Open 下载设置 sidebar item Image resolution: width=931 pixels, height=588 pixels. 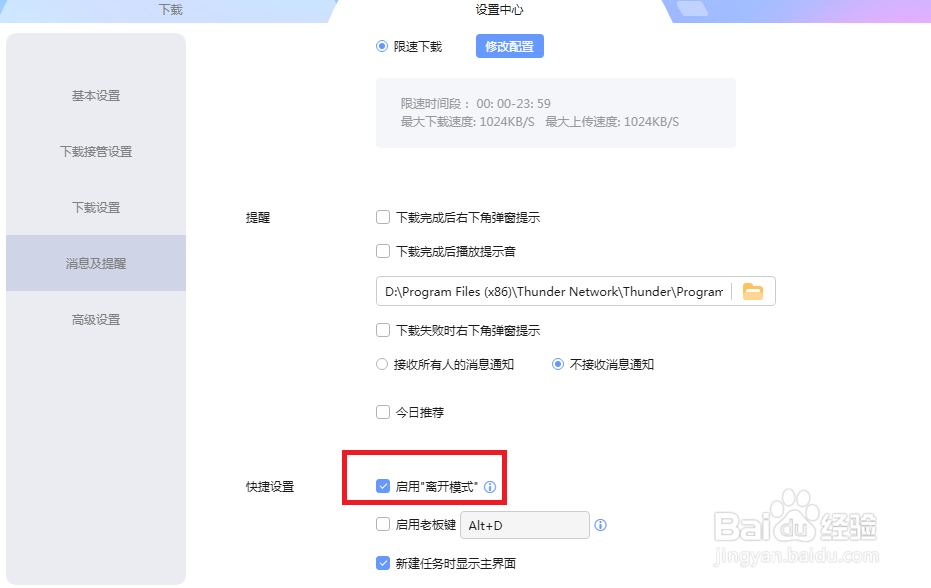coord(96,207)
